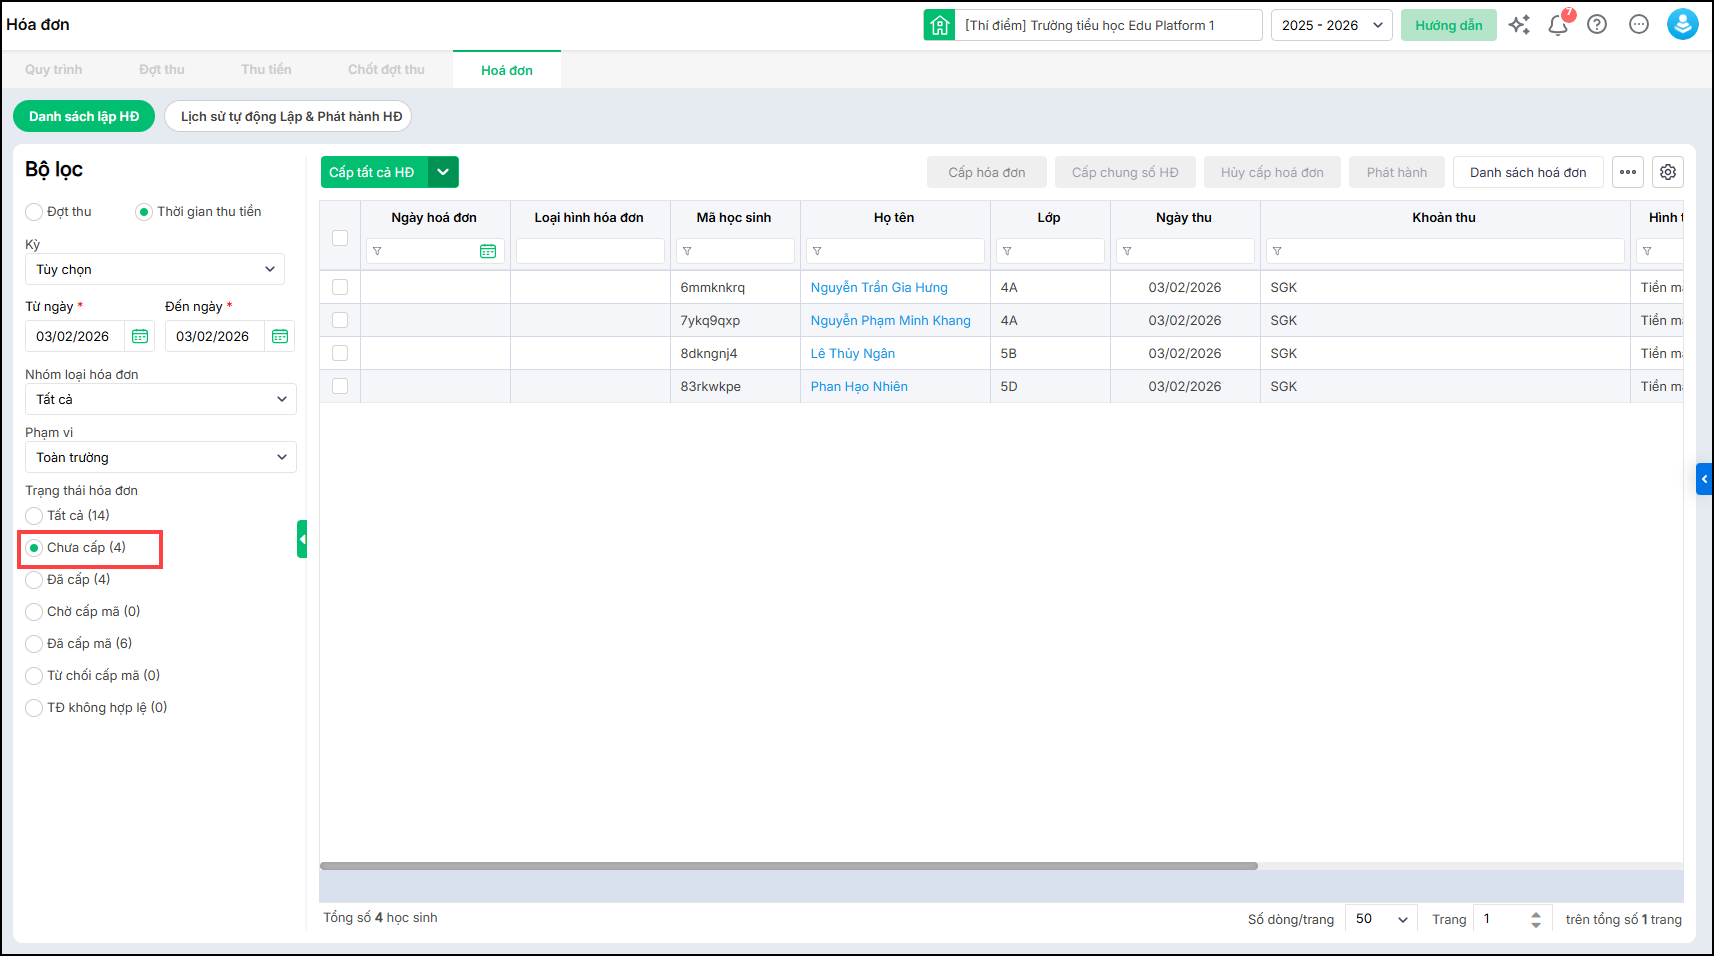Click the help question mark icon
The height and width of the screenshot is (956, 1714).
(1597, 25)
